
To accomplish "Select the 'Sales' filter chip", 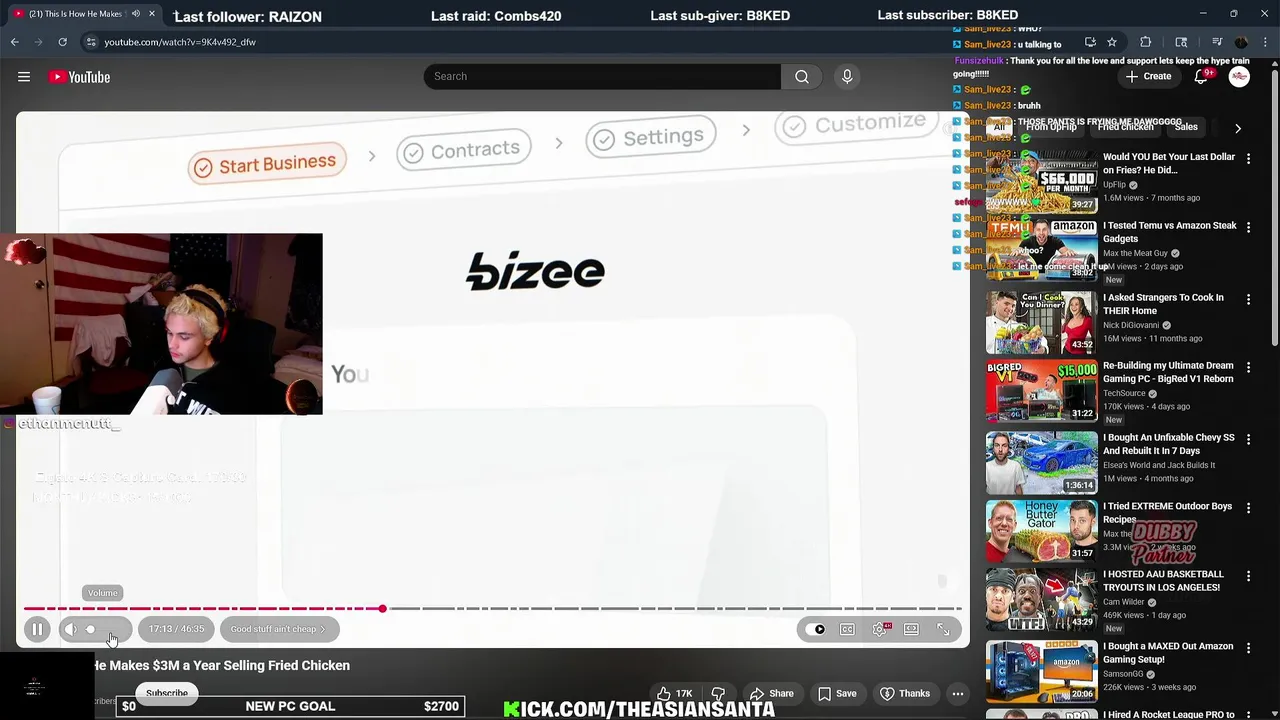I will [x=1186, y=127].
